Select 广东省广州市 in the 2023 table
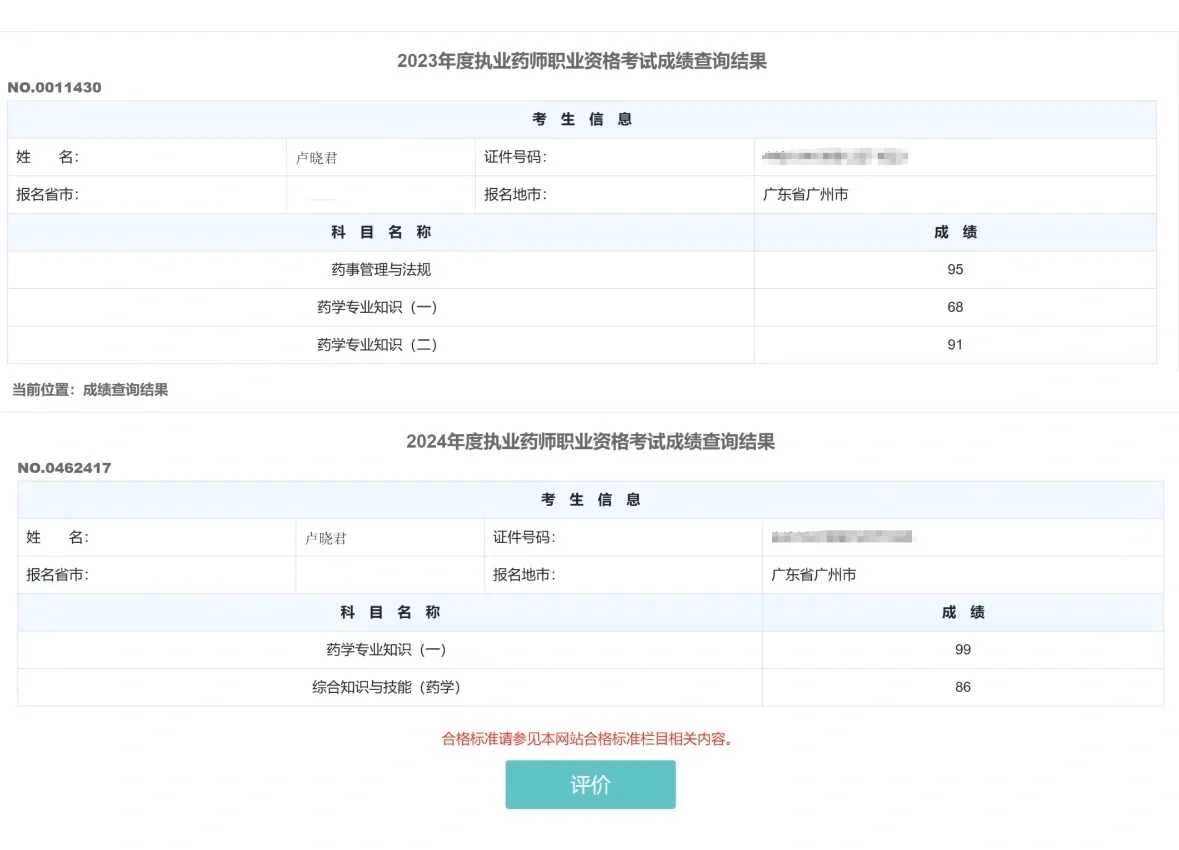1179x850 pixels. (x=804, y=195)
